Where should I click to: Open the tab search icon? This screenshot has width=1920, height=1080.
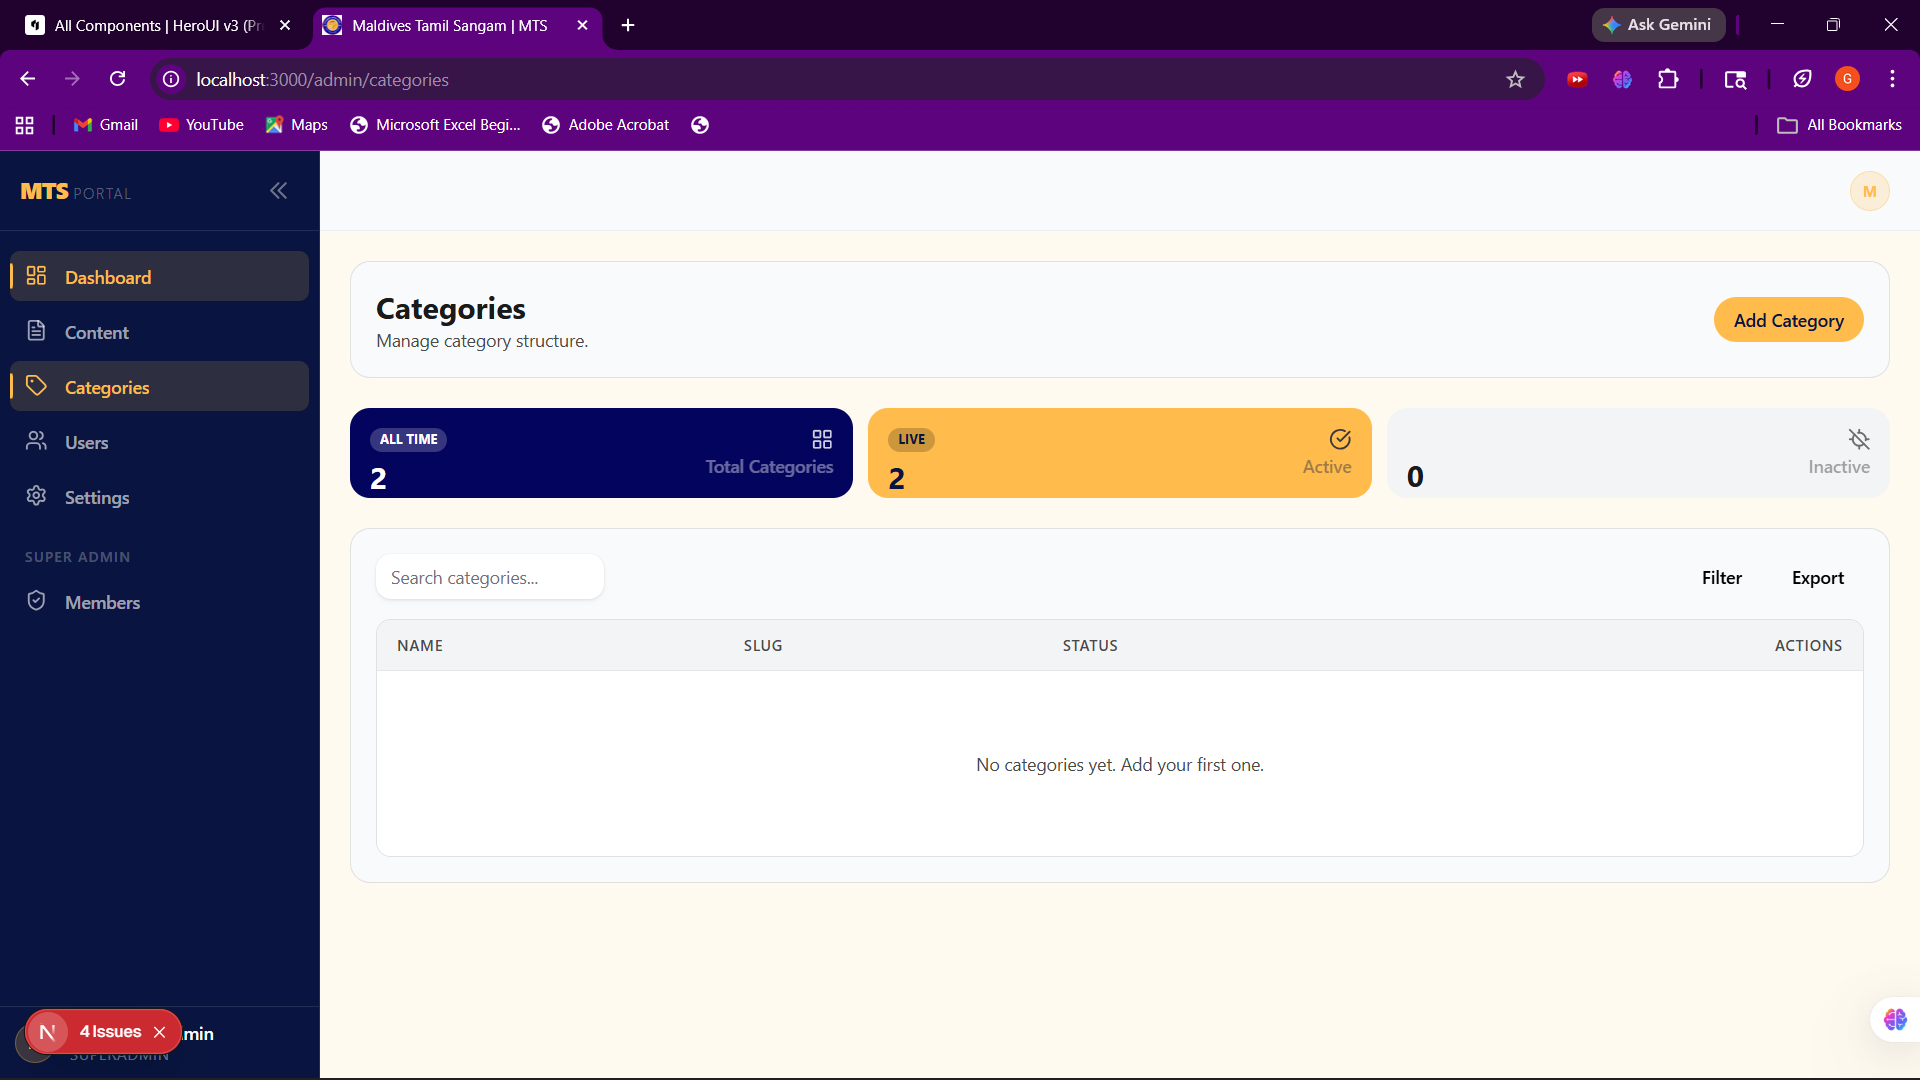pyautogui.click(x=1735, y=79)
